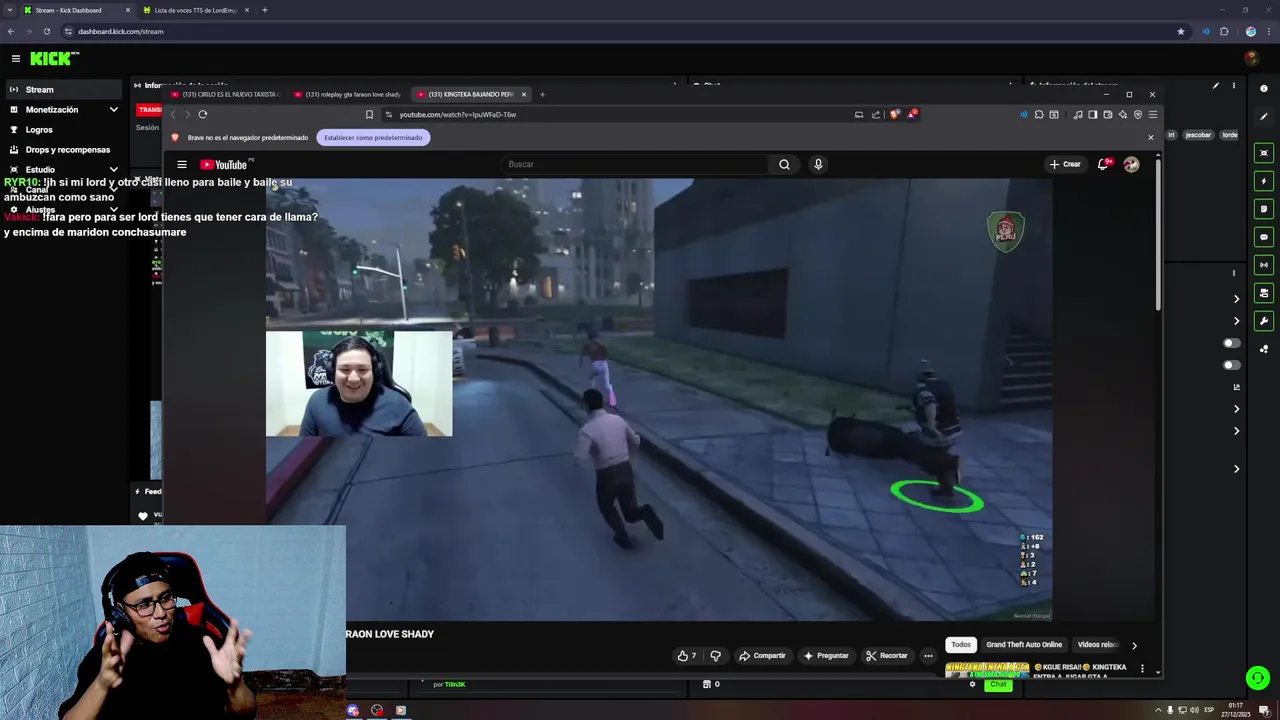Toggle the first switch in Kick panel
This screenshot has height=720, width=1280.
[1232, 343]
